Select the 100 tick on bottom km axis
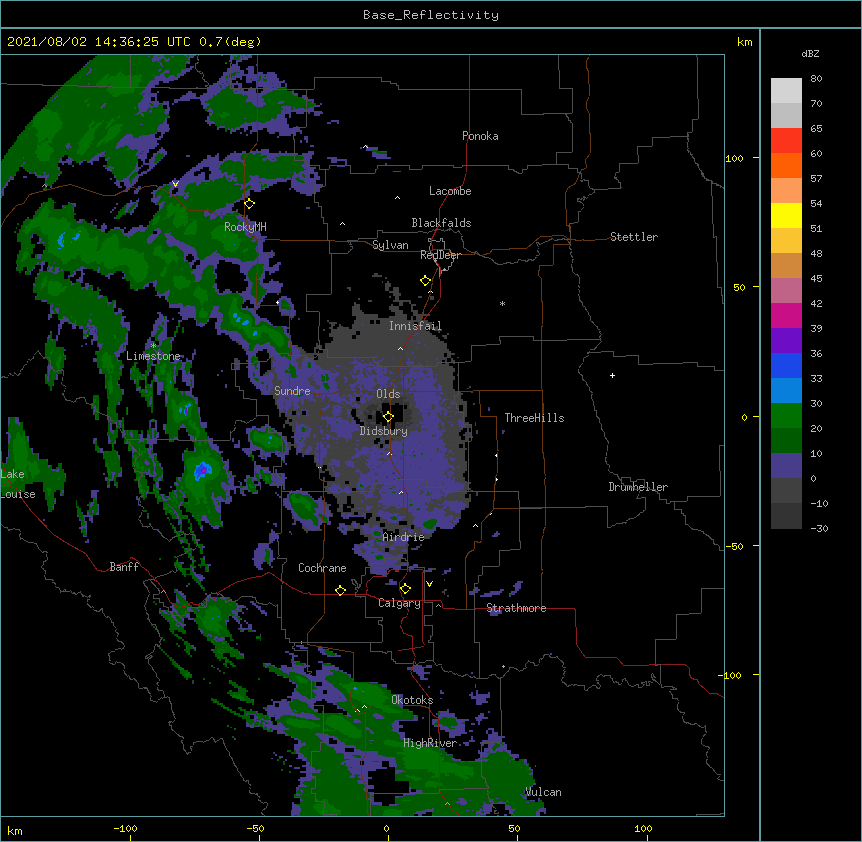Image resolution: width=862 pixels, height=842 pixels. 643,828
